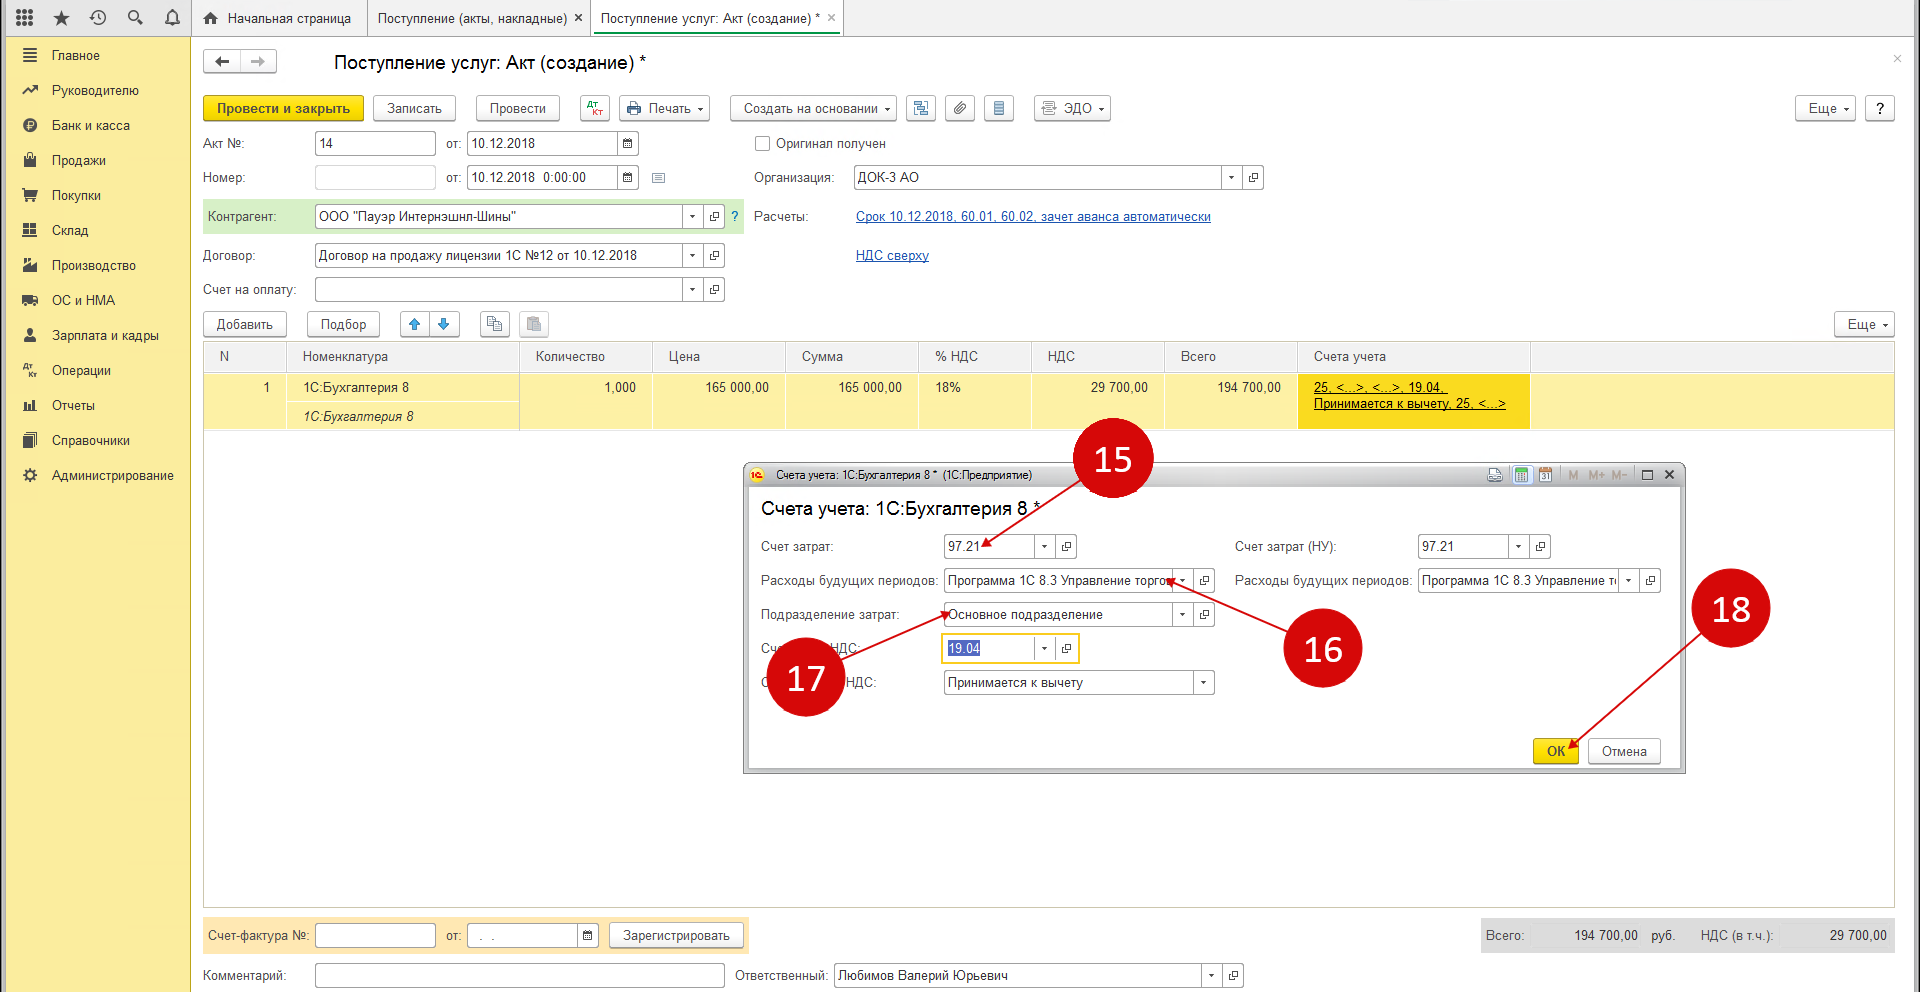The width and height of the screenshot is (1920, 992).
Task: Open attached files paperclip icon
Action: [960, 108]
